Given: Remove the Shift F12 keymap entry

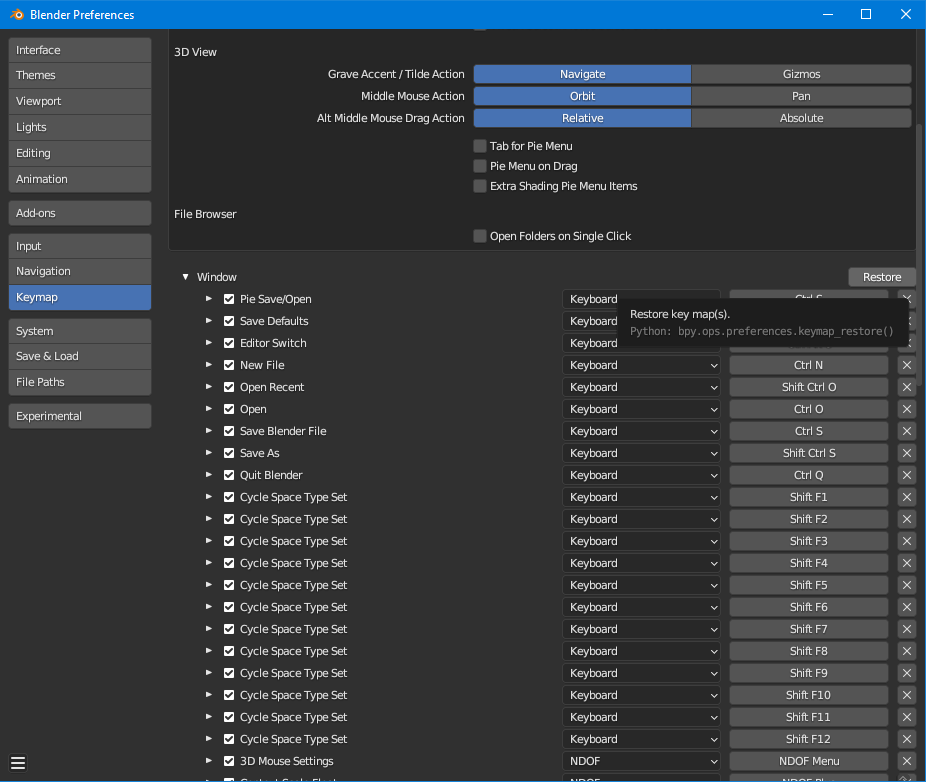Looking at the screenshot, I should point(907,739).
